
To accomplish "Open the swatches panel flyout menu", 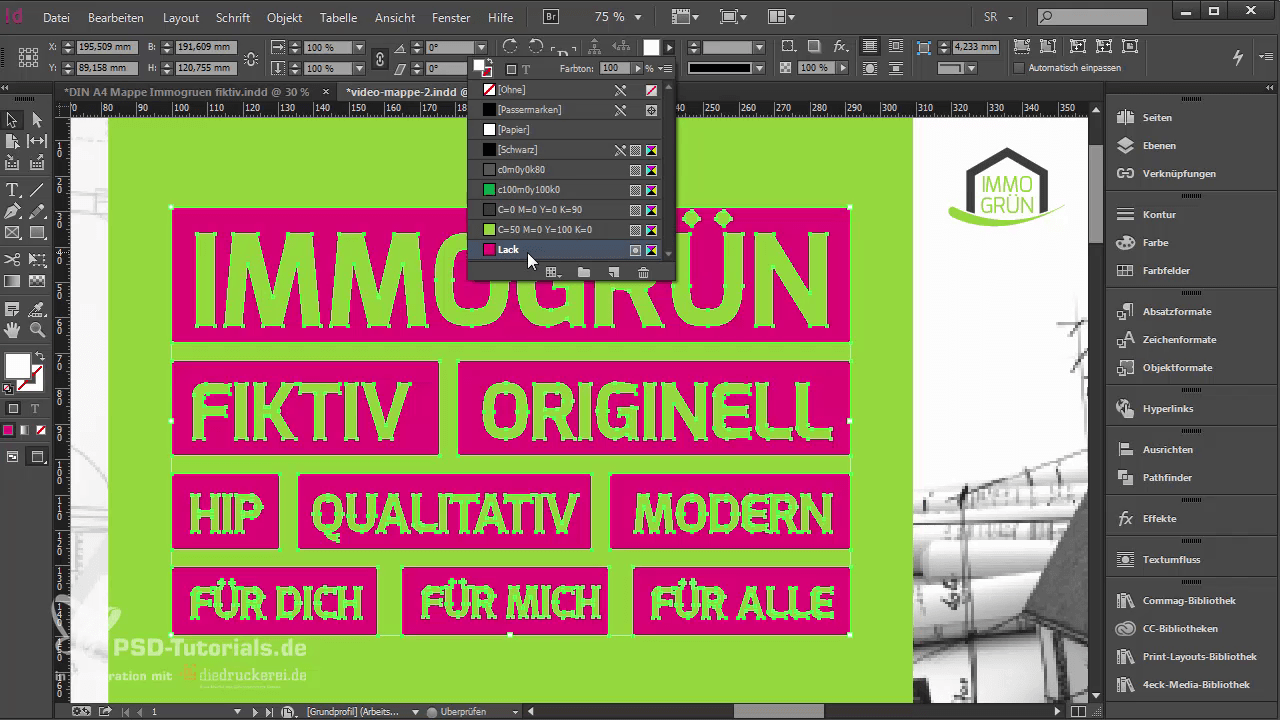I will 666,69.
